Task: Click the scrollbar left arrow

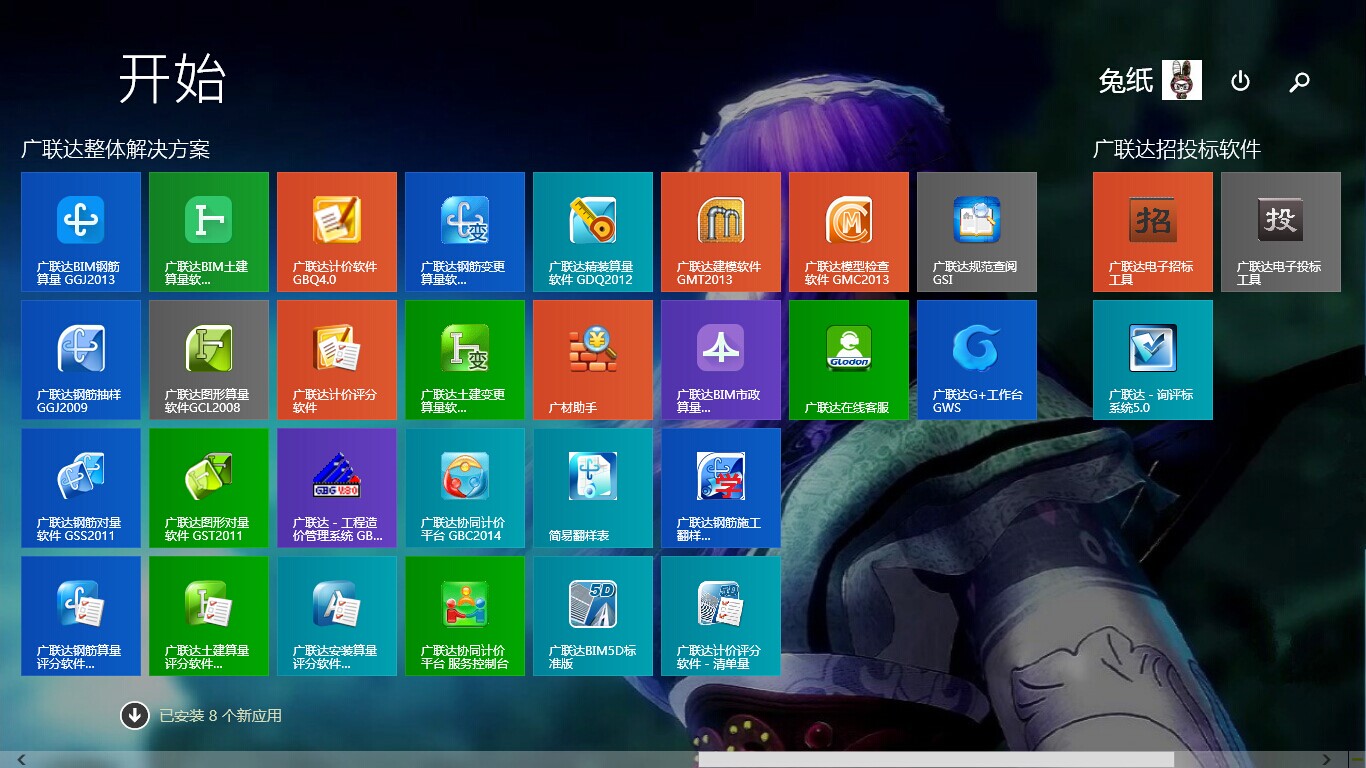Action: pyautogui.click(x=21, y=760)
